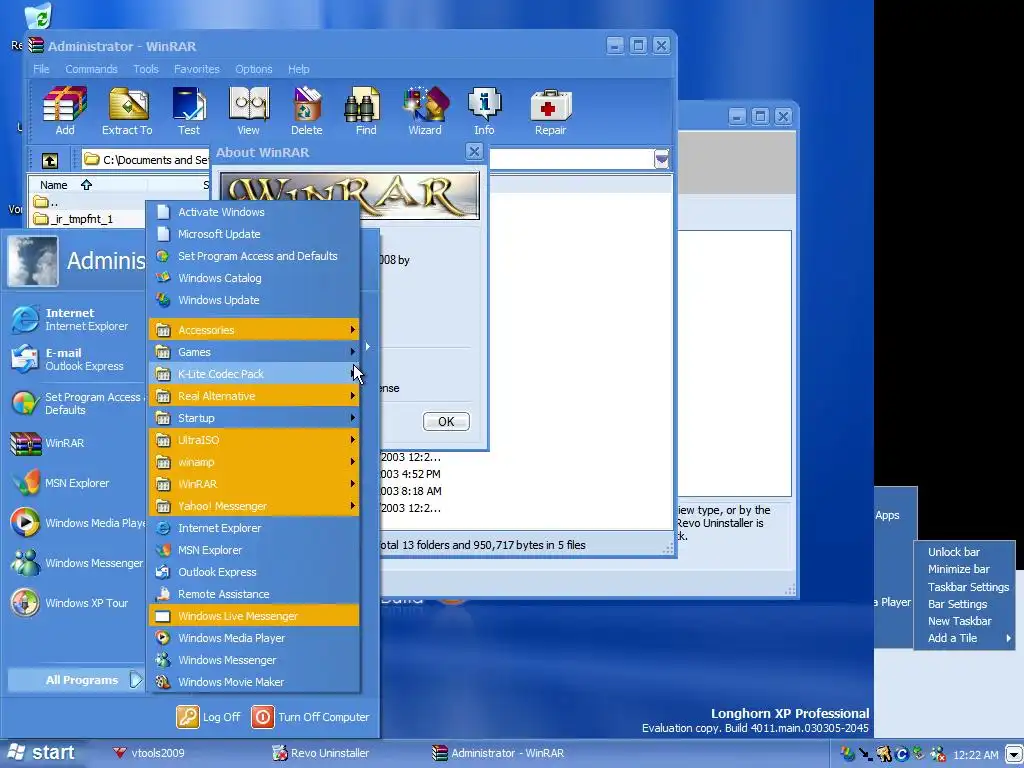Open the WinRAR address bar dropdown
The width and height of the screenshot is (1024, 768).
[662, 159]
